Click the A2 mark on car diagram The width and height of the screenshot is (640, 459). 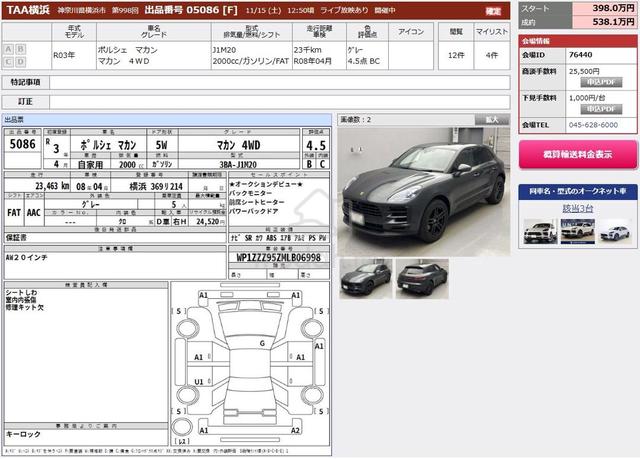pos(296,430)
